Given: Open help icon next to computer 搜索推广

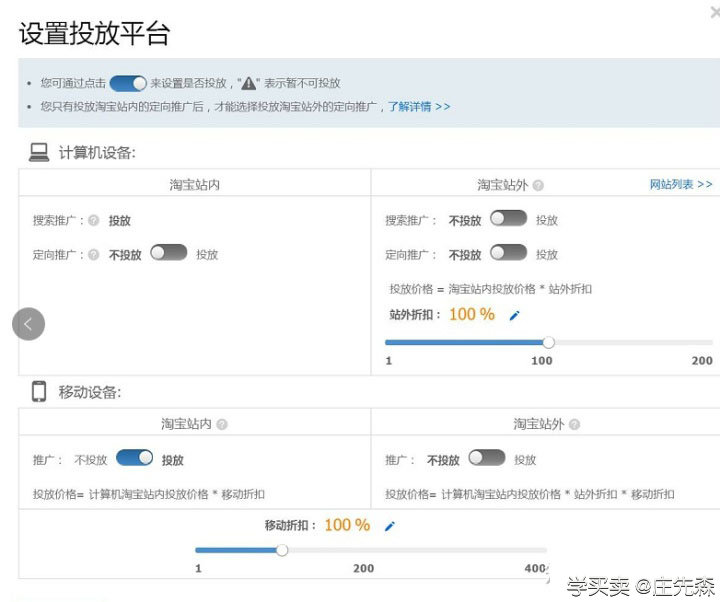Looking at the screenshot, I should pos(94,220).
